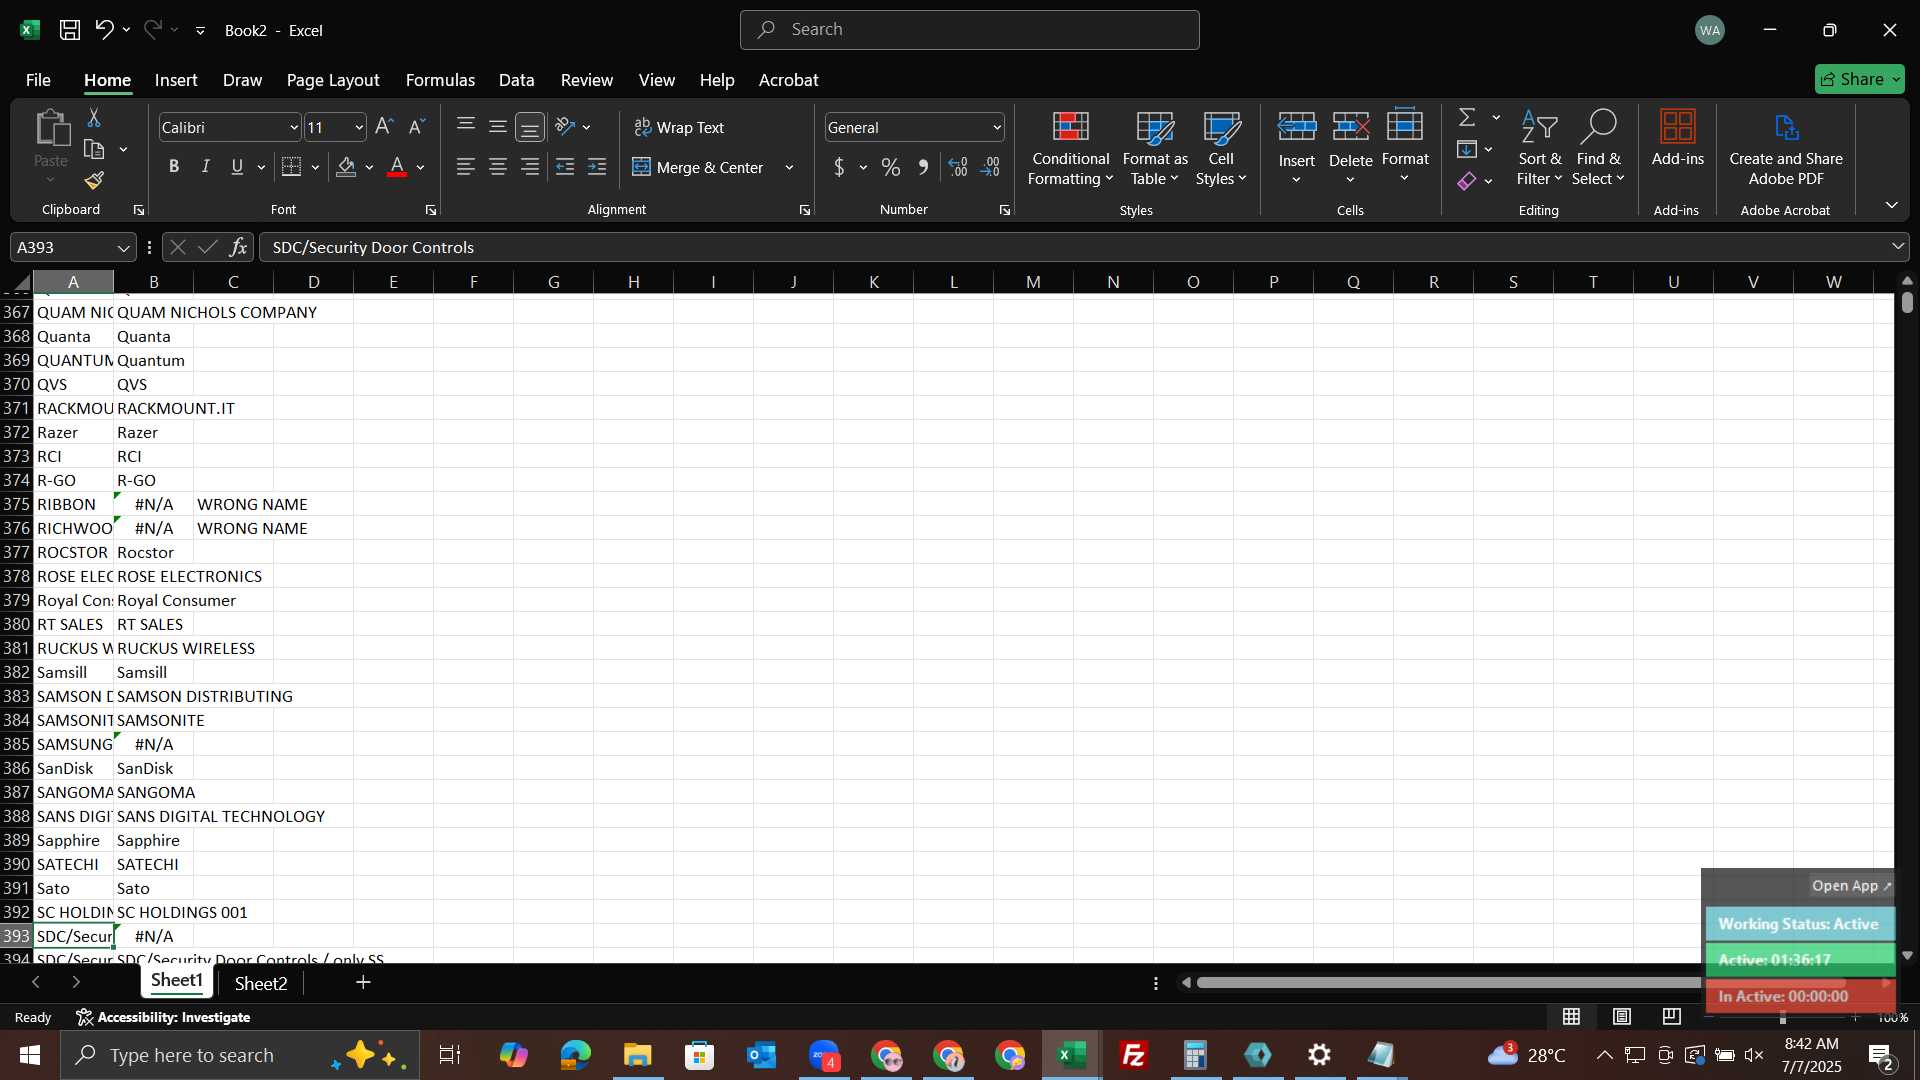
Task: Toggle Bold formatting
Action: [174, 167]
